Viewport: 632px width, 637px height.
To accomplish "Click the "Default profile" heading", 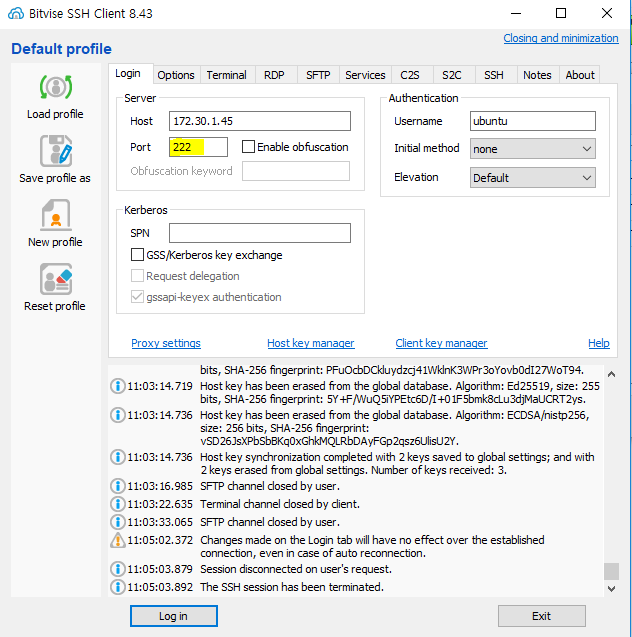I will (61, 49).
